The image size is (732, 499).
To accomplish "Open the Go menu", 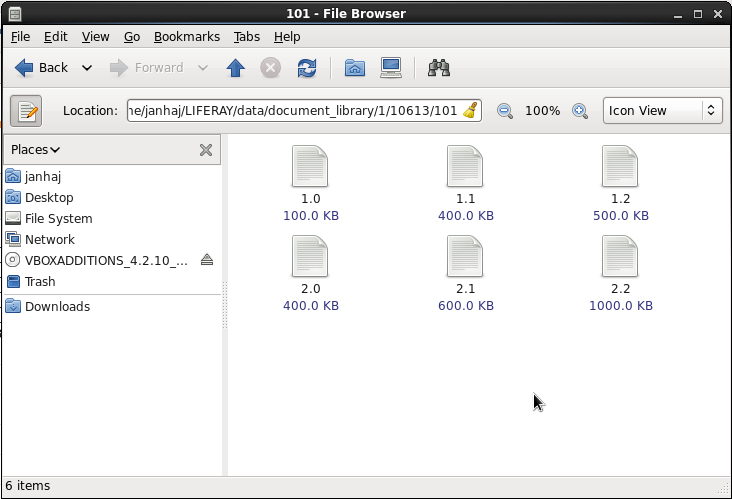I will point(132,37).
